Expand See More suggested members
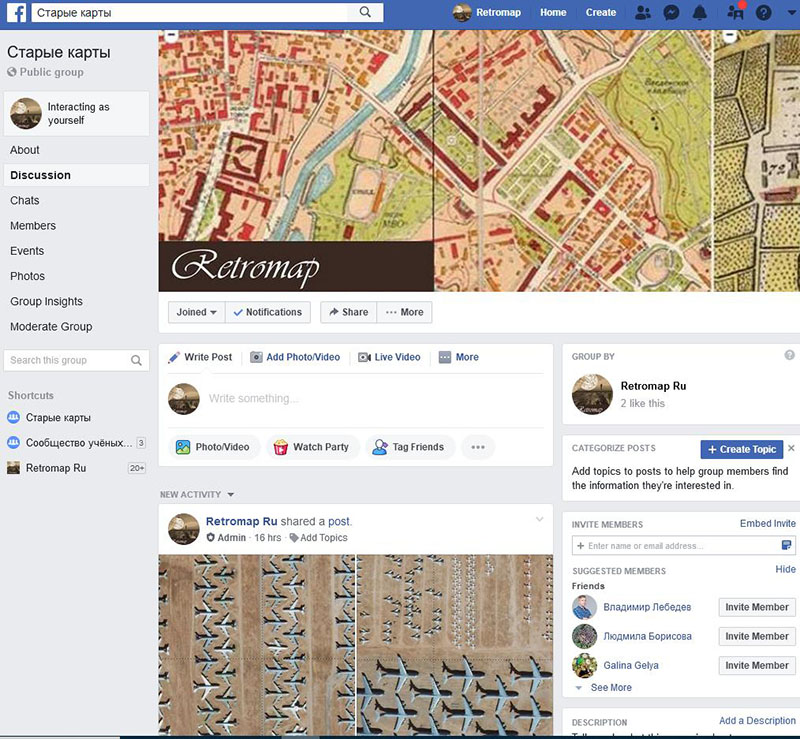Viewport: 800px width, 739px height. pos(610,688)
